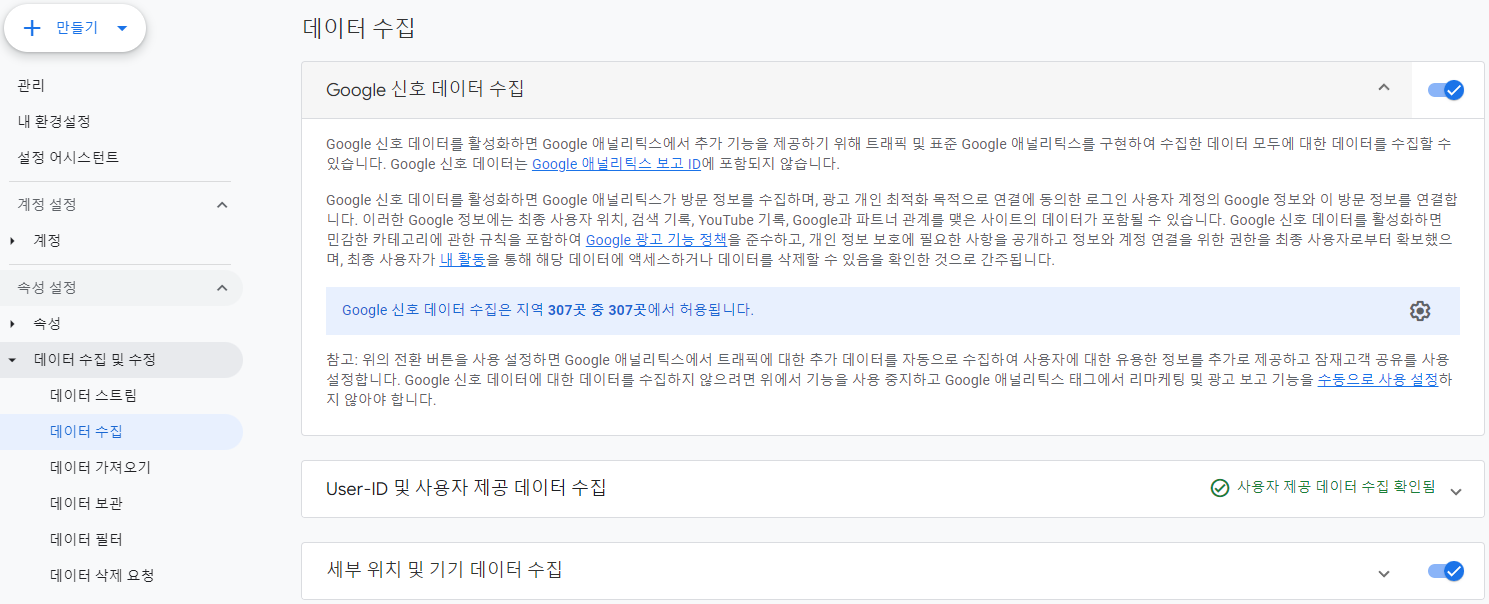
Task: Open the region settings gear icon
Action: (x=1420, y=311)
